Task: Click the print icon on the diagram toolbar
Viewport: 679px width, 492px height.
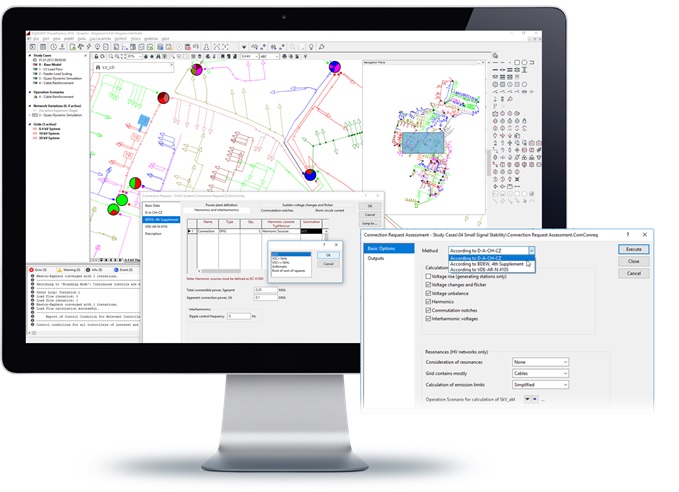Action: pos(285,56)
